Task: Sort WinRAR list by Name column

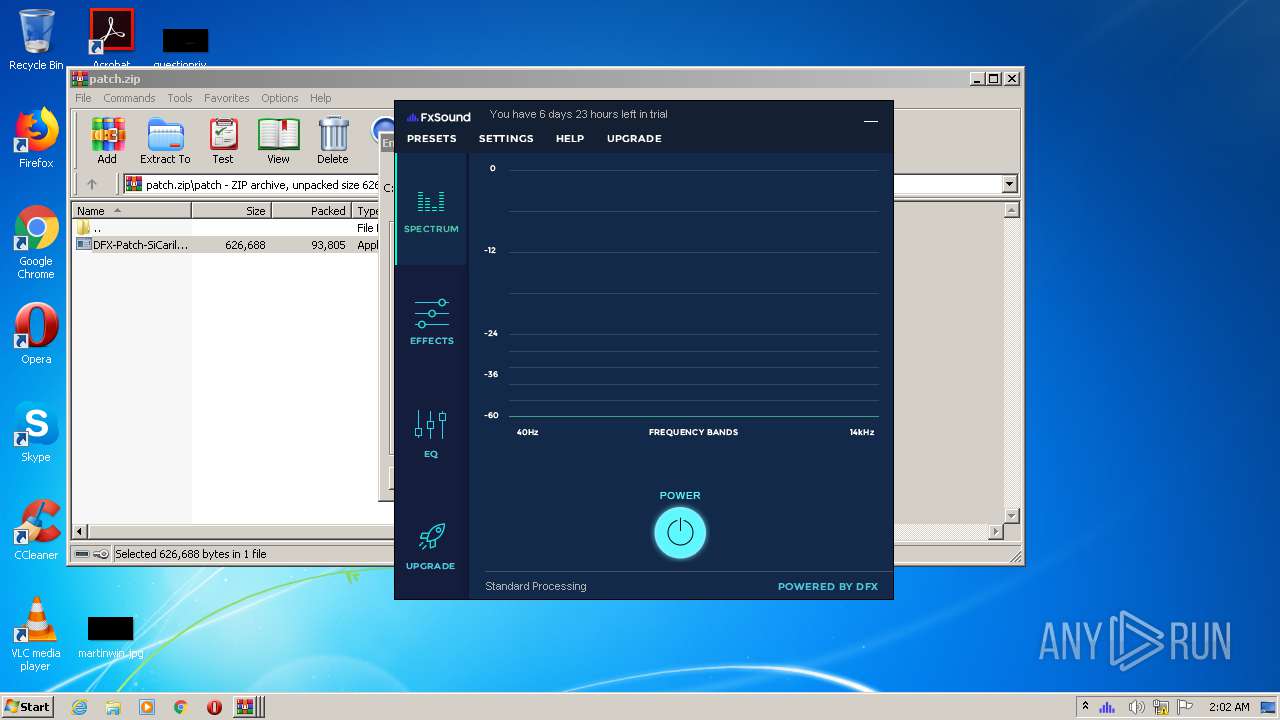Action: click(131, 211)
